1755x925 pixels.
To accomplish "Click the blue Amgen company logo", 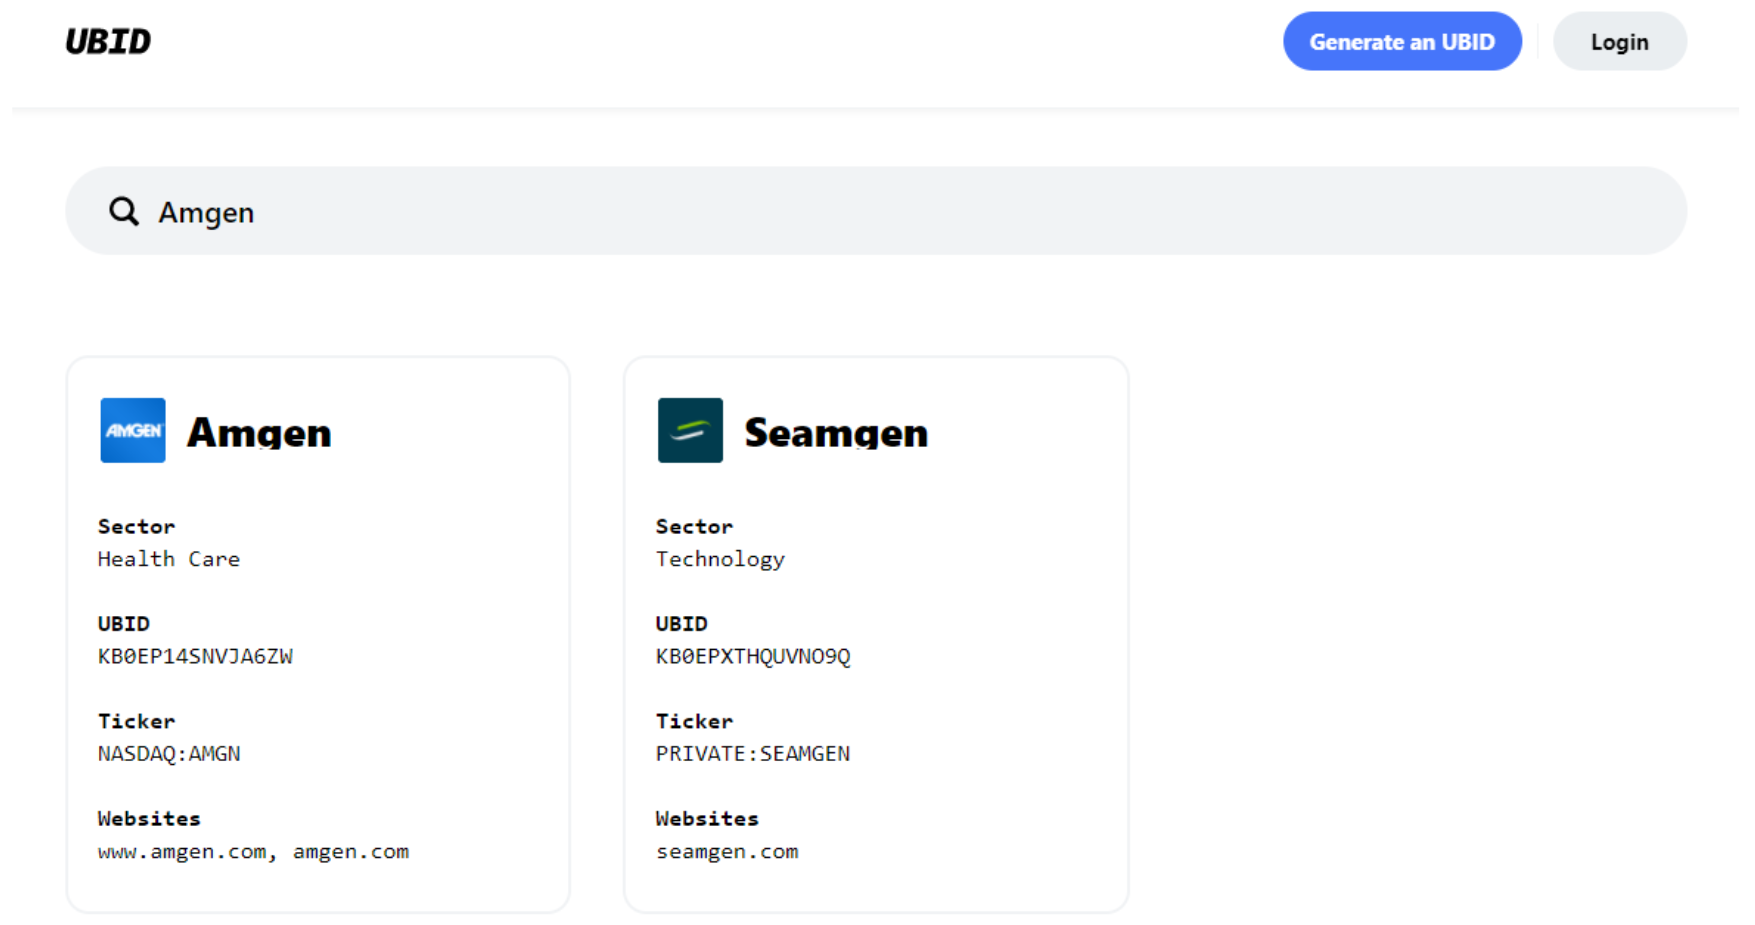I will [133, 430].
